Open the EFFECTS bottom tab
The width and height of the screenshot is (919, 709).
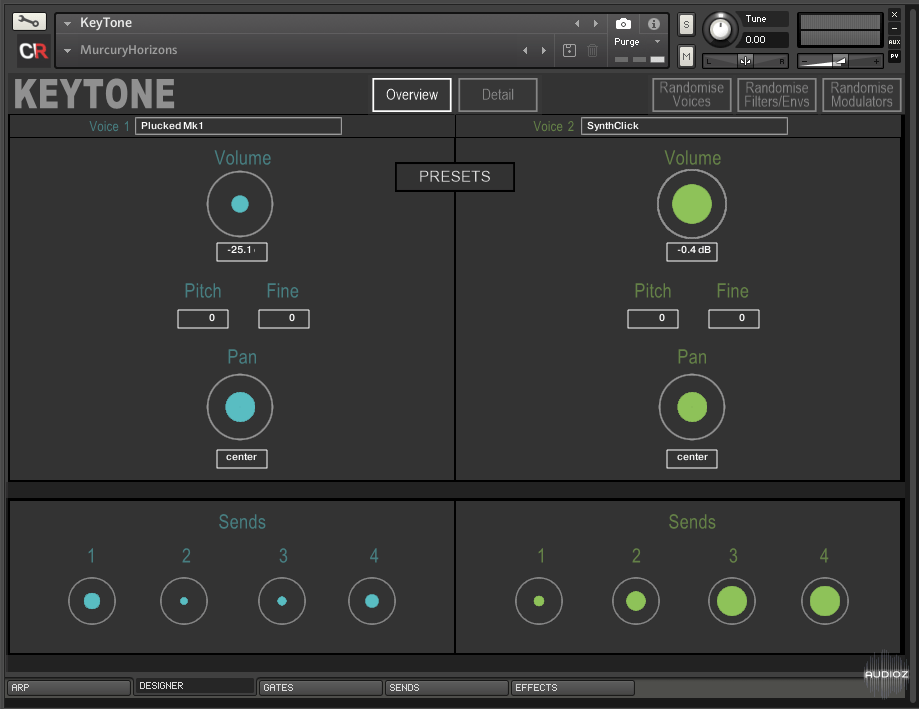(x=573, y=687)
